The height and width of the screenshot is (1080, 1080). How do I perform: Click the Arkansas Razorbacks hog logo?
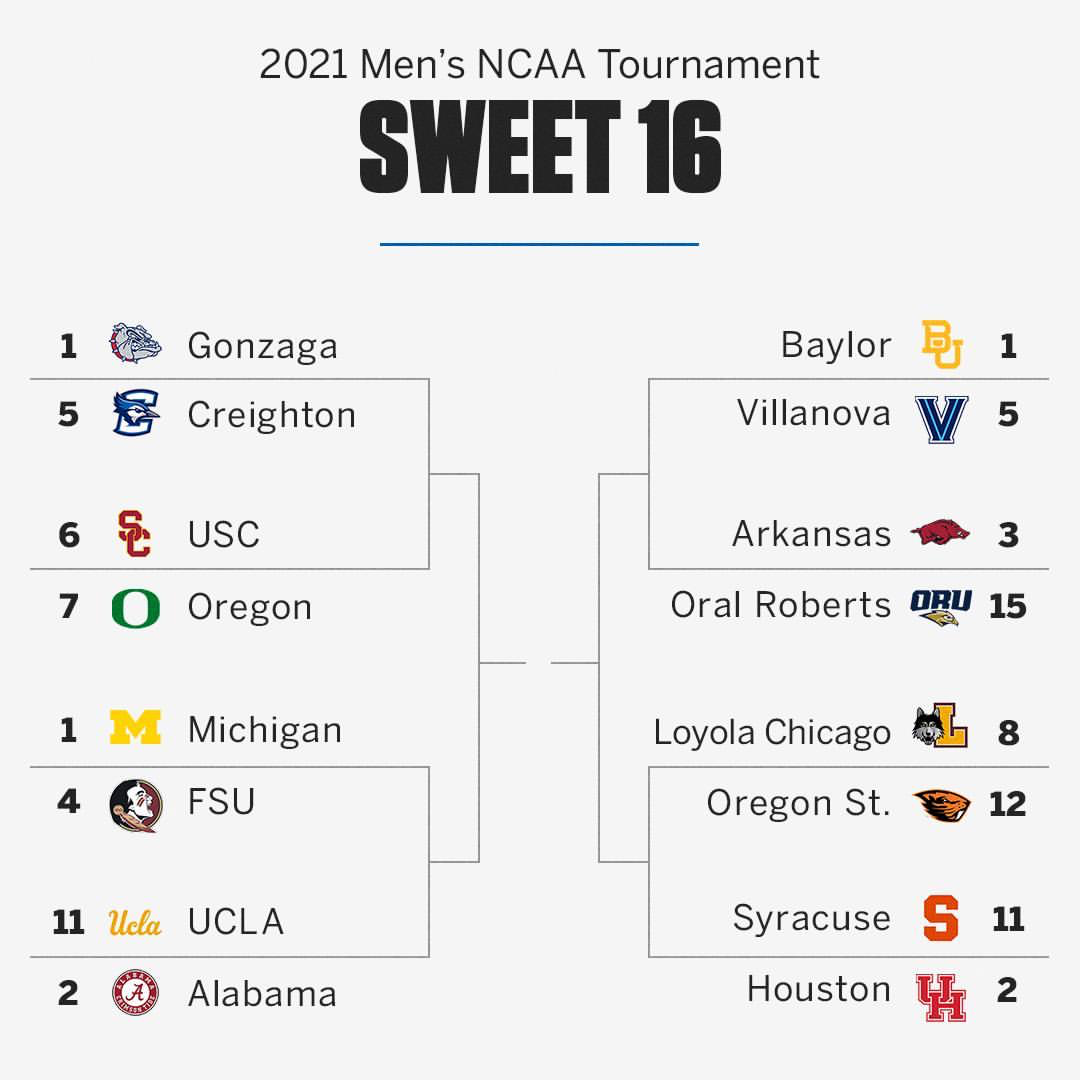940,532
